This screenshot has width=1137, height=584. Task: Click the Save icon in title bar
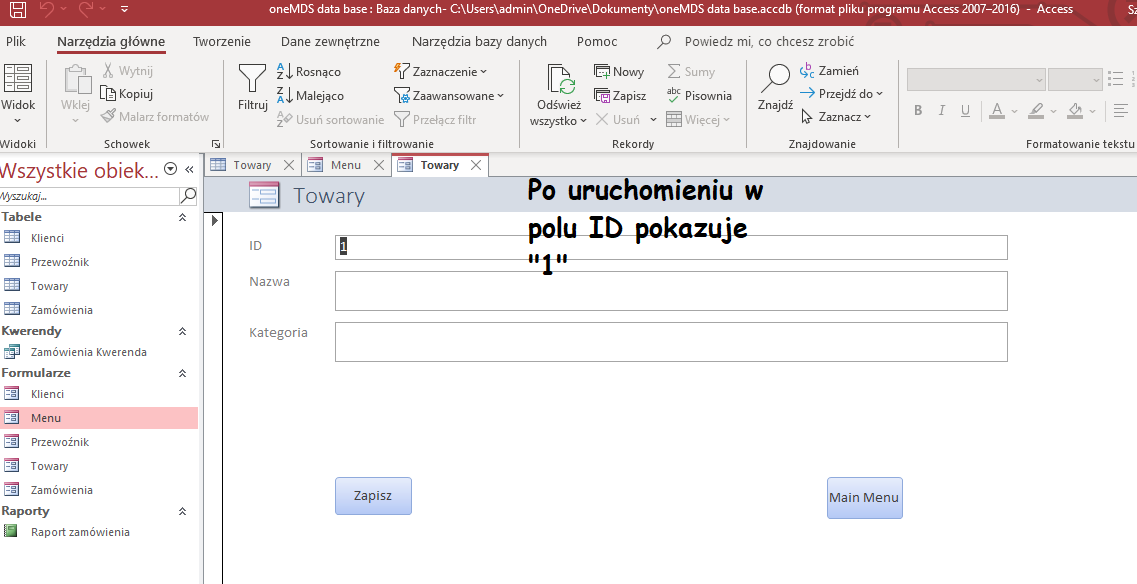coord(17,9)
